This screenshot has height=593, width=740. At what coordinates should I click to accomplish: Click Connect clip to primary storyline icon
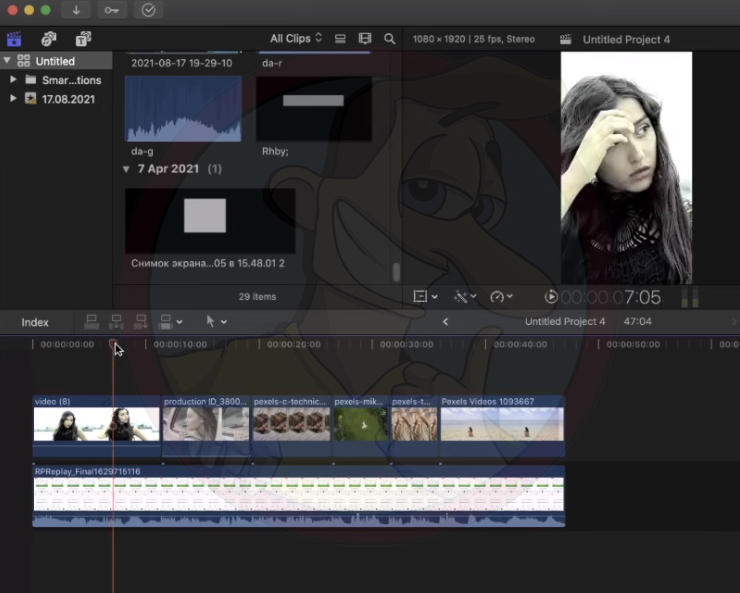pos(92,322)
